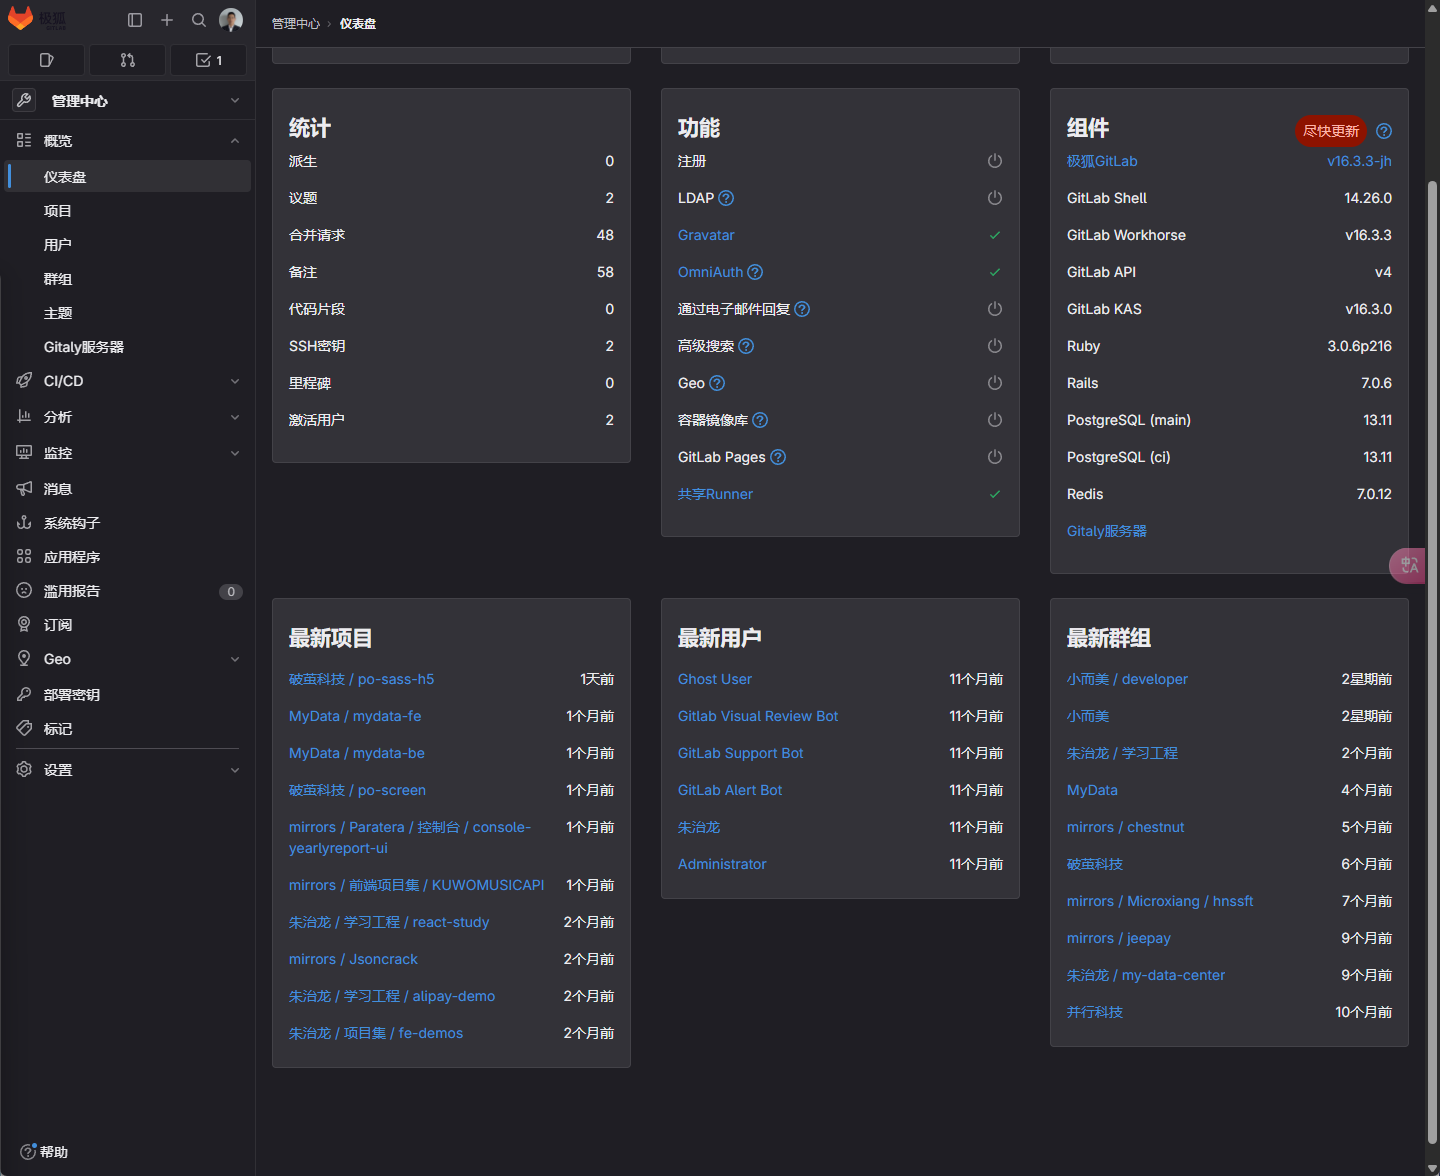Open 滥用报告 in the sidebar
Image resolution: width=1440 pixels, height=1176 pixels.
[127, 591]
